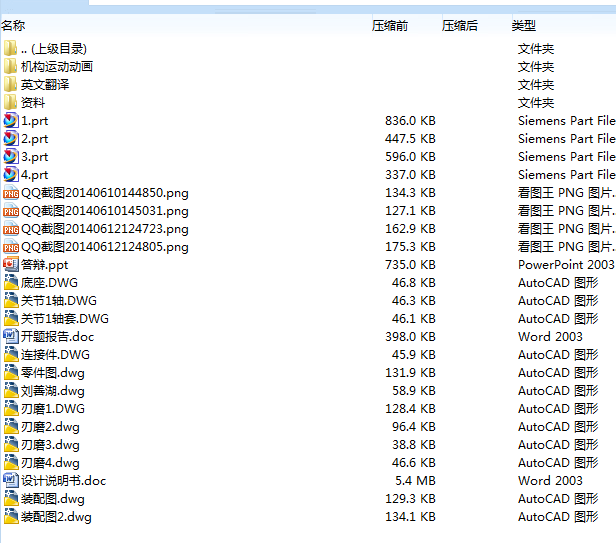Image resolution: width=616 pixels, height=543 pixels.
Task: Select the 开题报告.doc Word icon
Action: 11,336
